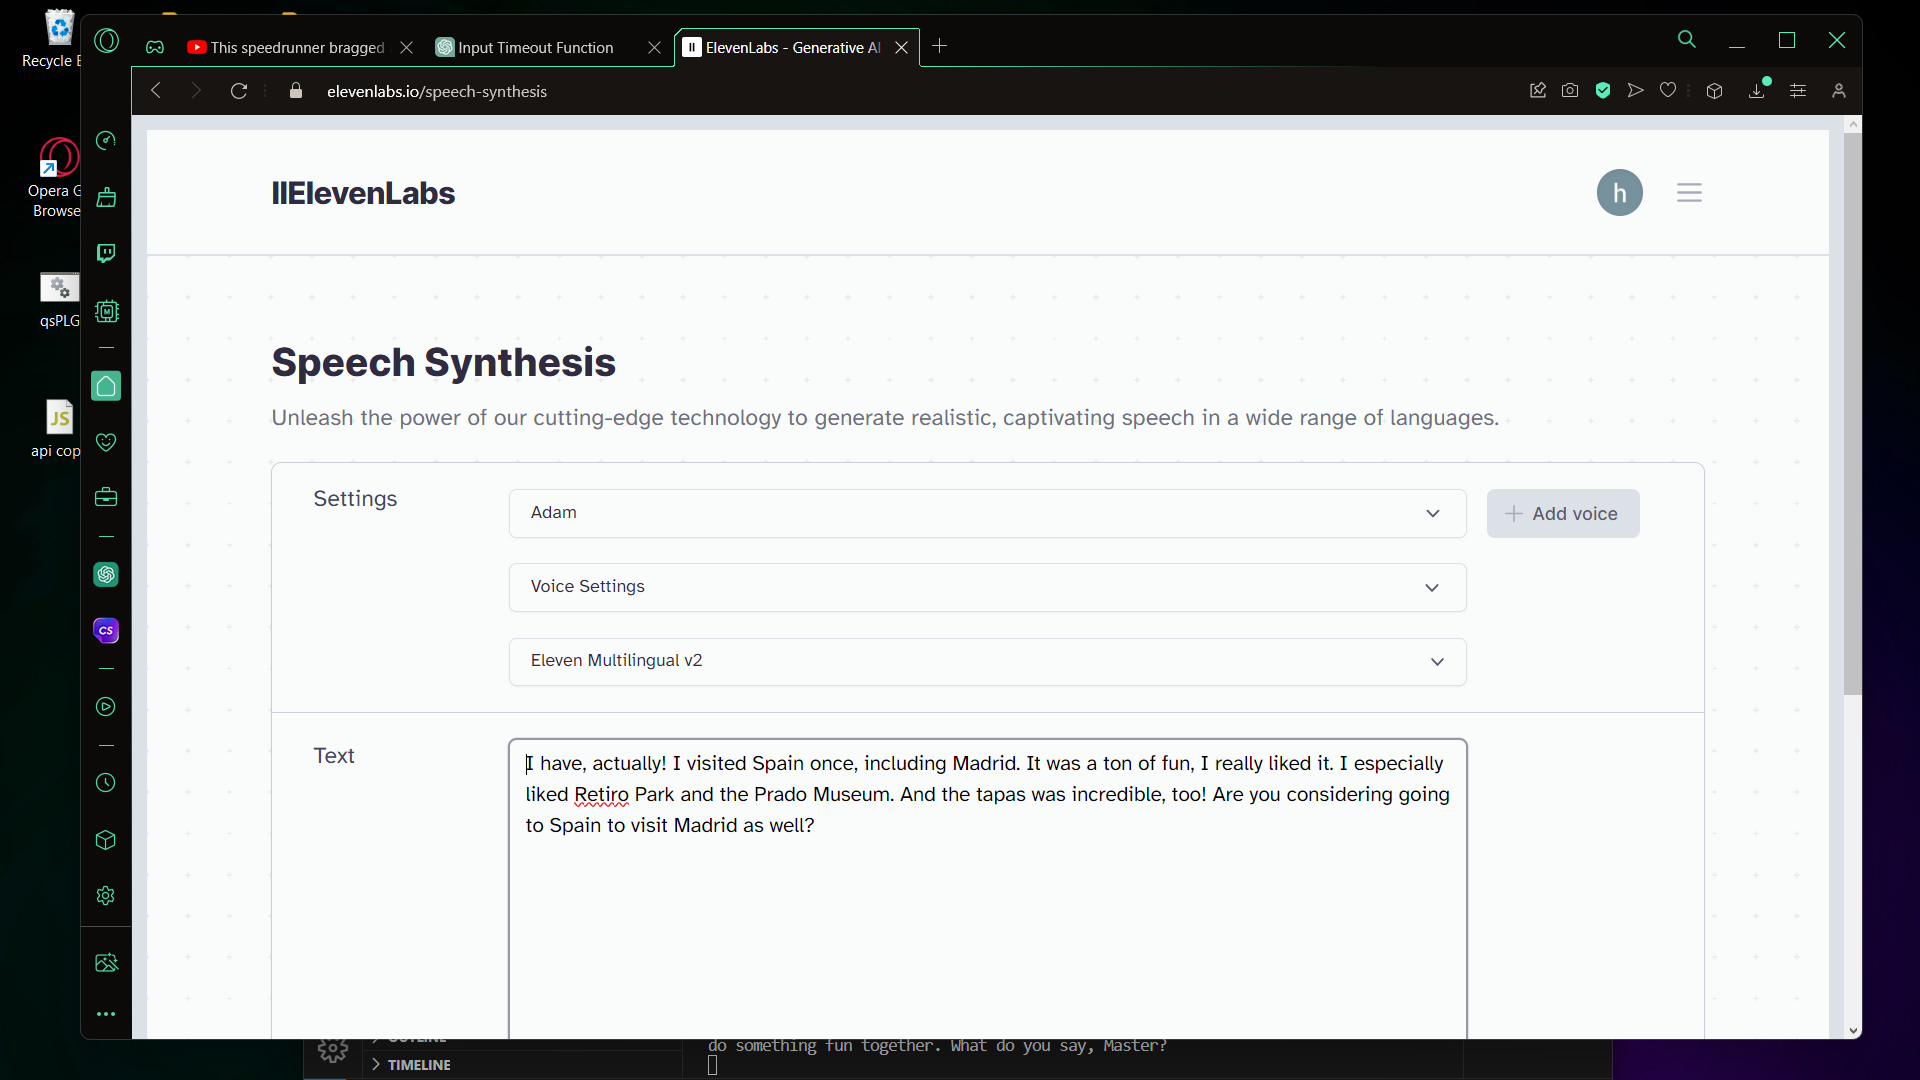Open the Twitch sidebar icon
The height and width of the screenshot is (1080, 1920).
click(x=106, y=253)
